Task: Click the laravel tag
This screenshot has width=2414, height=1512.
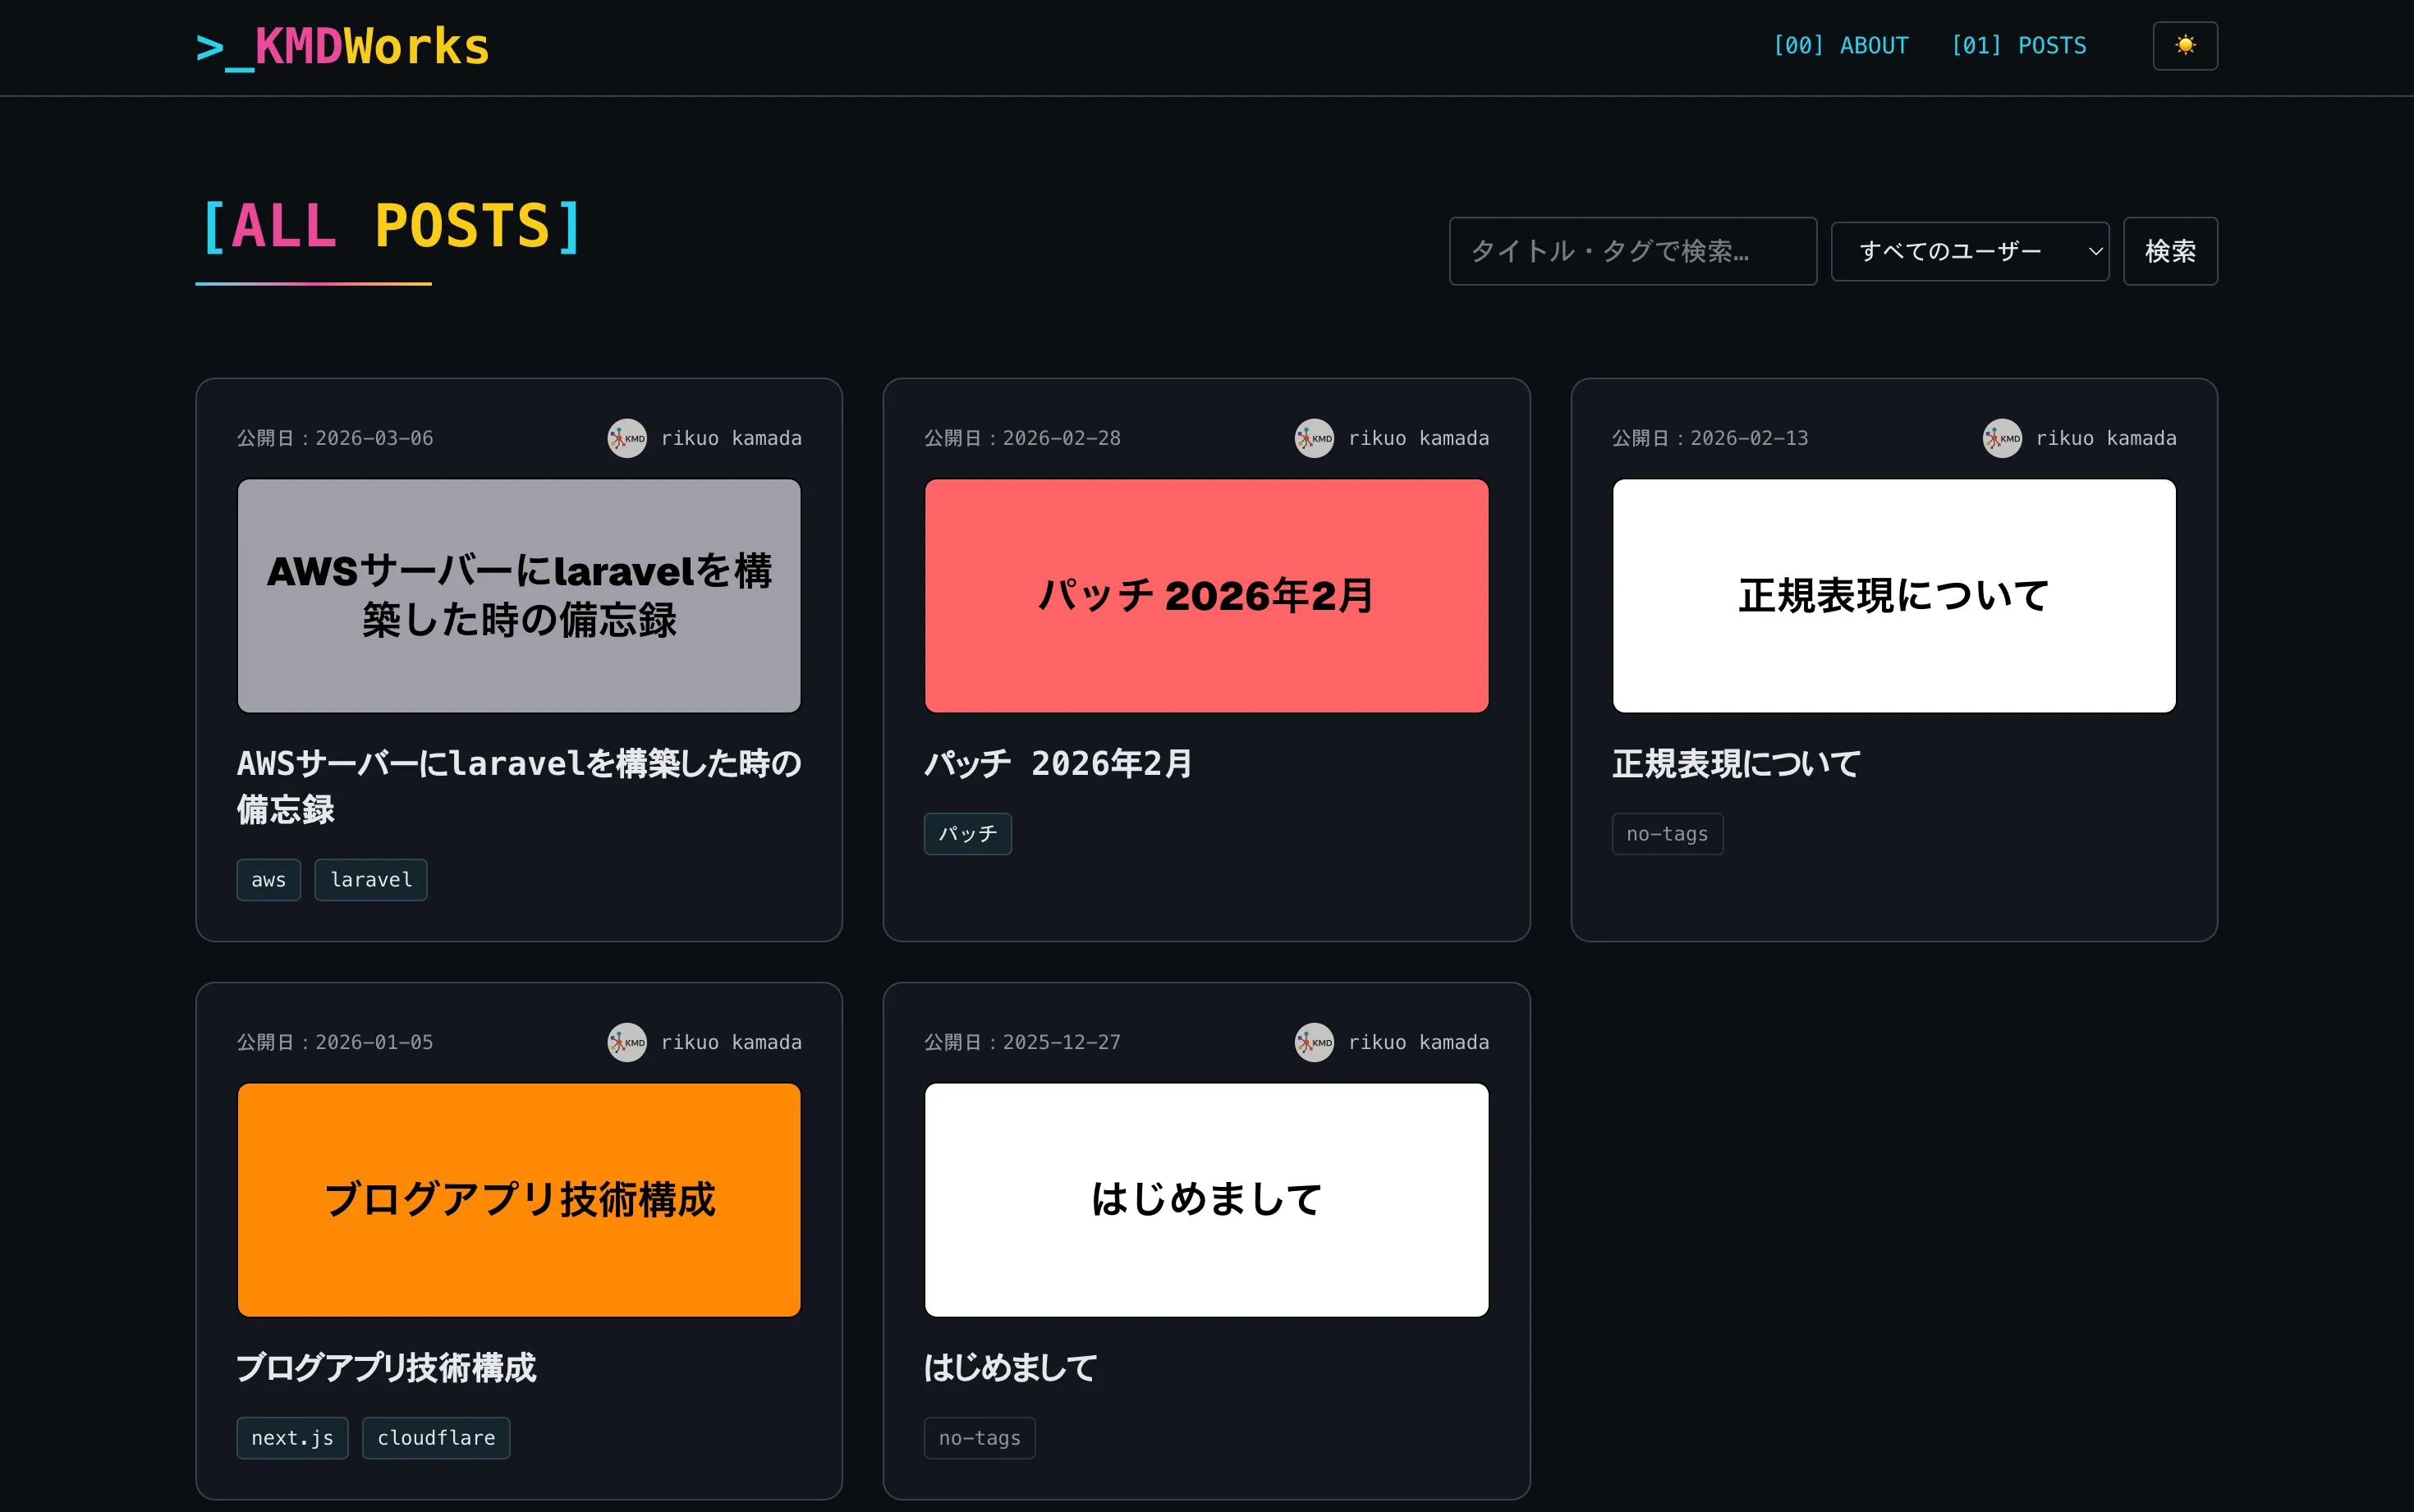Action: coord(370,879)
